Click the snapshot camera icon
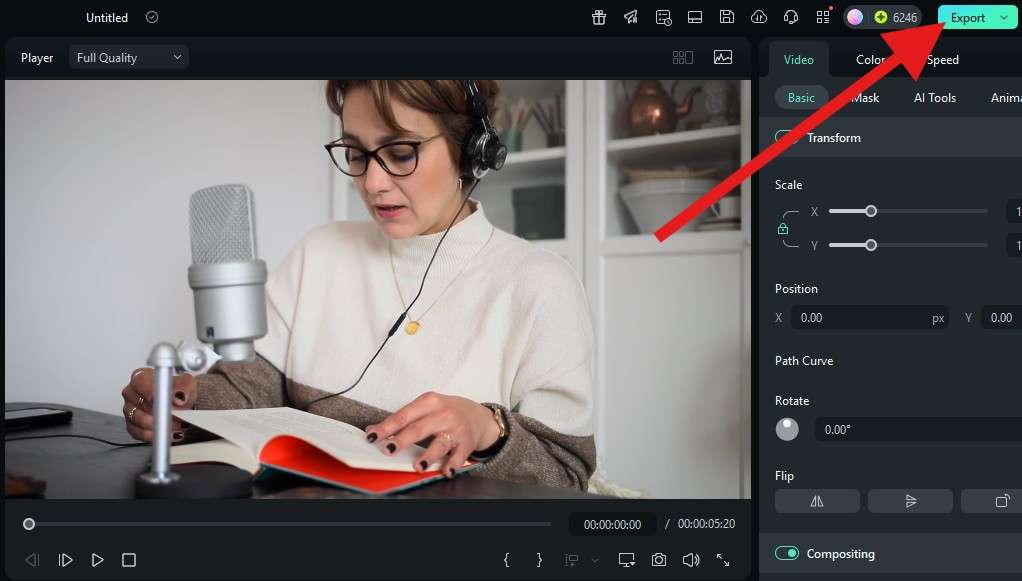The height and width of the screenshot is (581, 1022). [659, 560]
